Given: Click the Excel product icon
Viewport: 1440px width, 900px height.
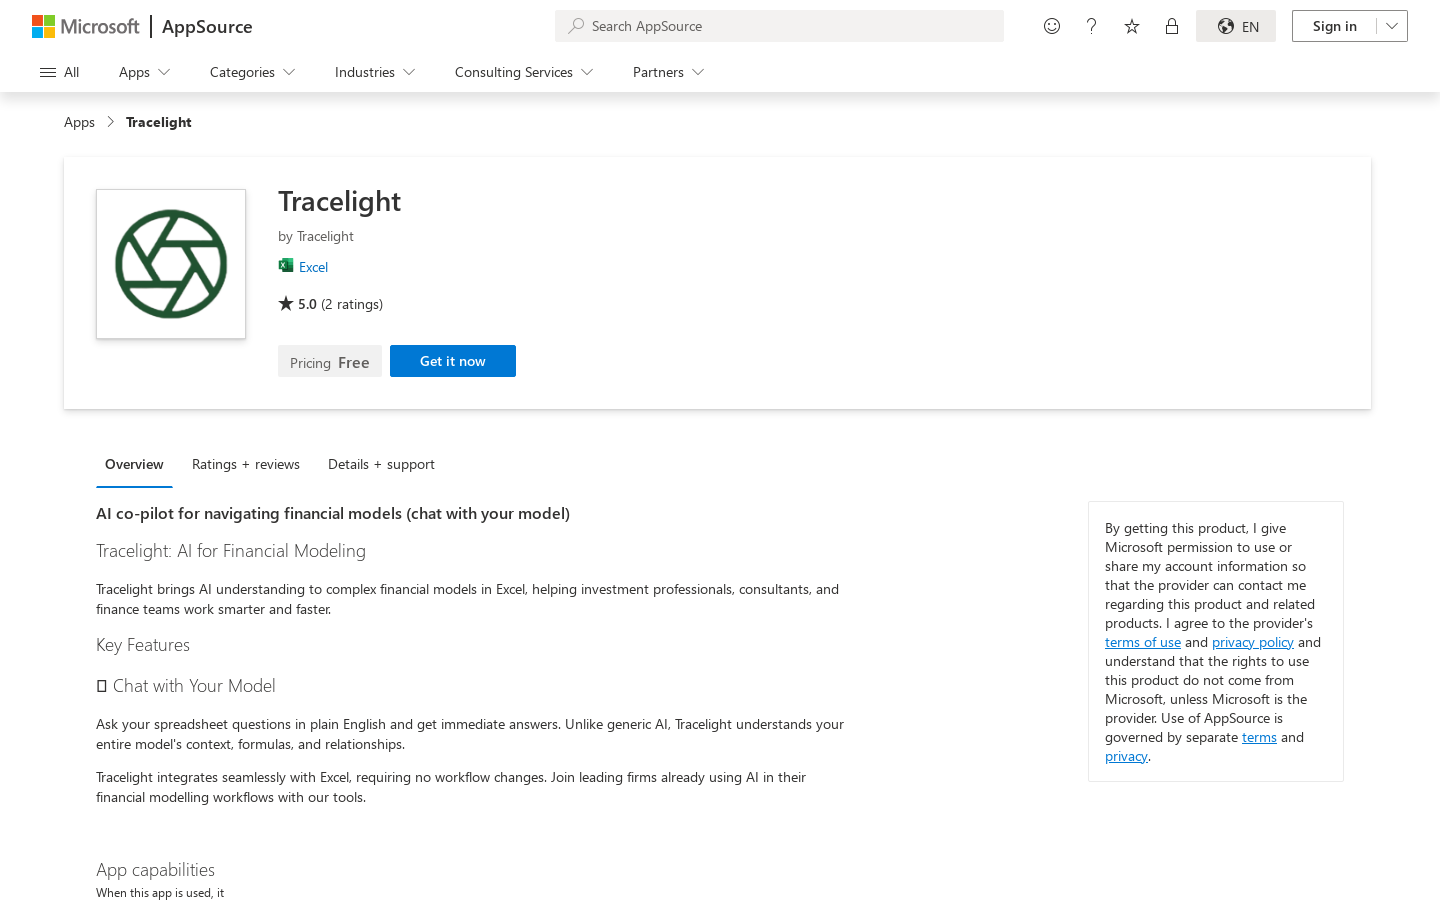Looking at the screenshot, I should (286, 265).
